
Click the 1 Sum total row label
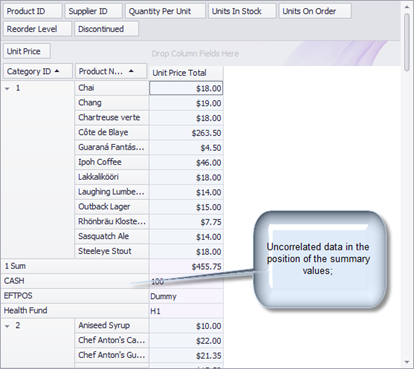(x=75, y=266)
